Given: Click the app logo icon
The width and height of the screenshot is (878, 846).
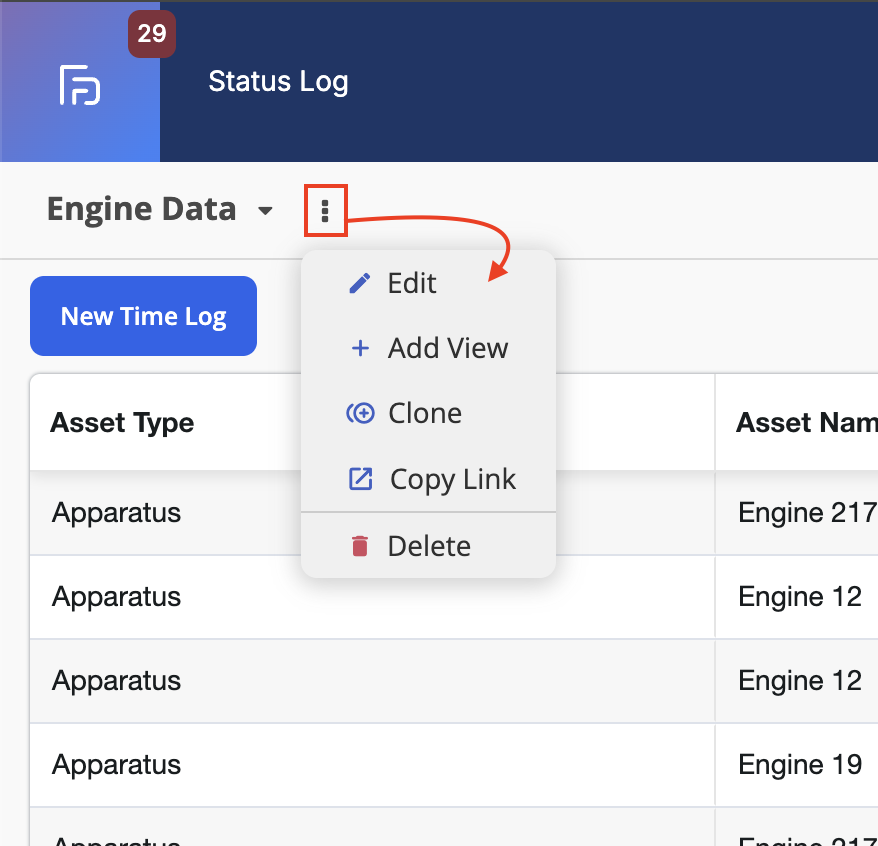Looking at the screenshot, I should [80, 85].
